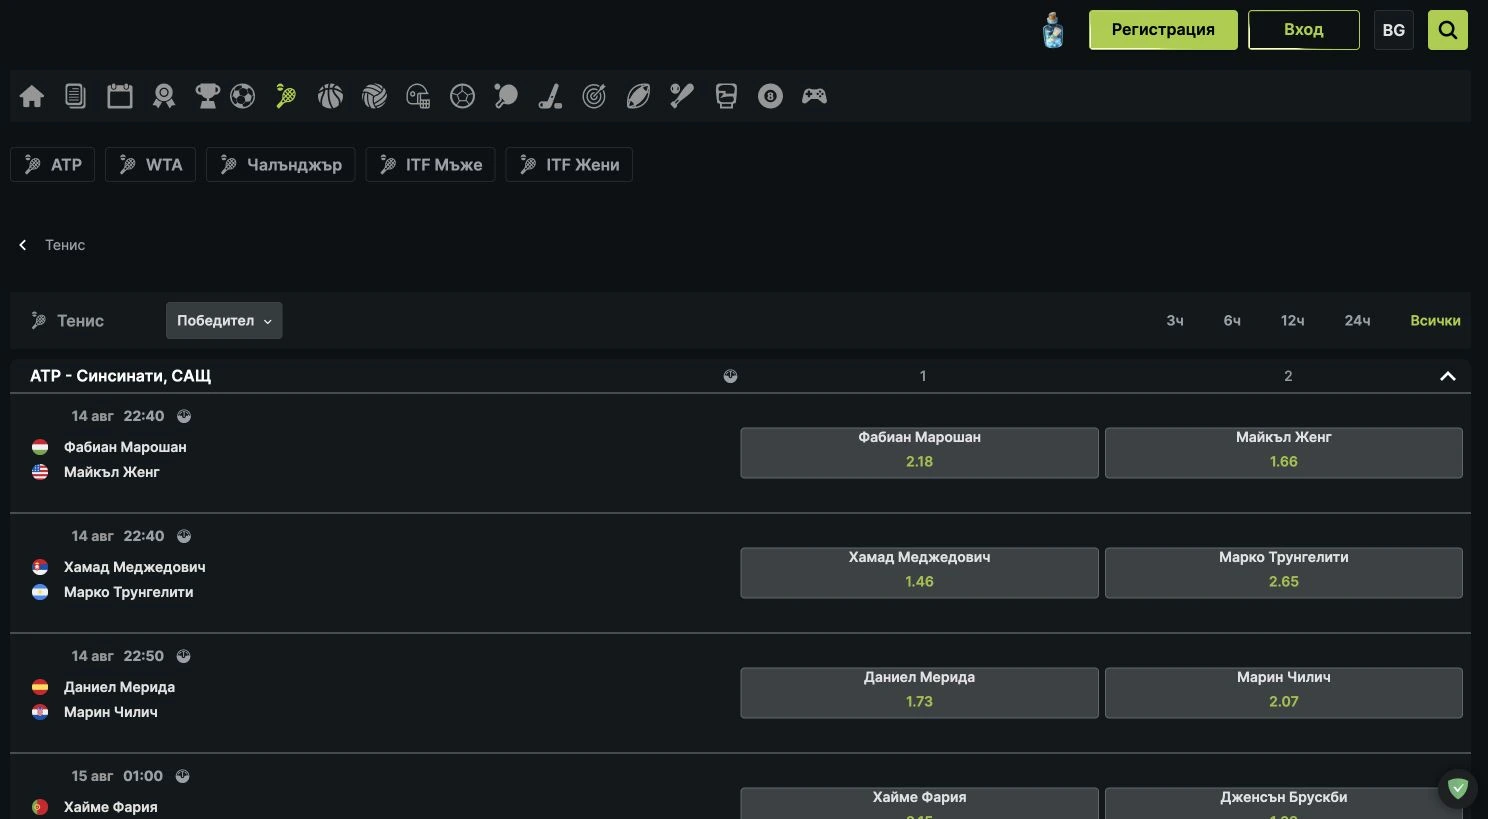Click the search magnifier button
This screenshot has width=1488, height=819.
pos(1448,30)
